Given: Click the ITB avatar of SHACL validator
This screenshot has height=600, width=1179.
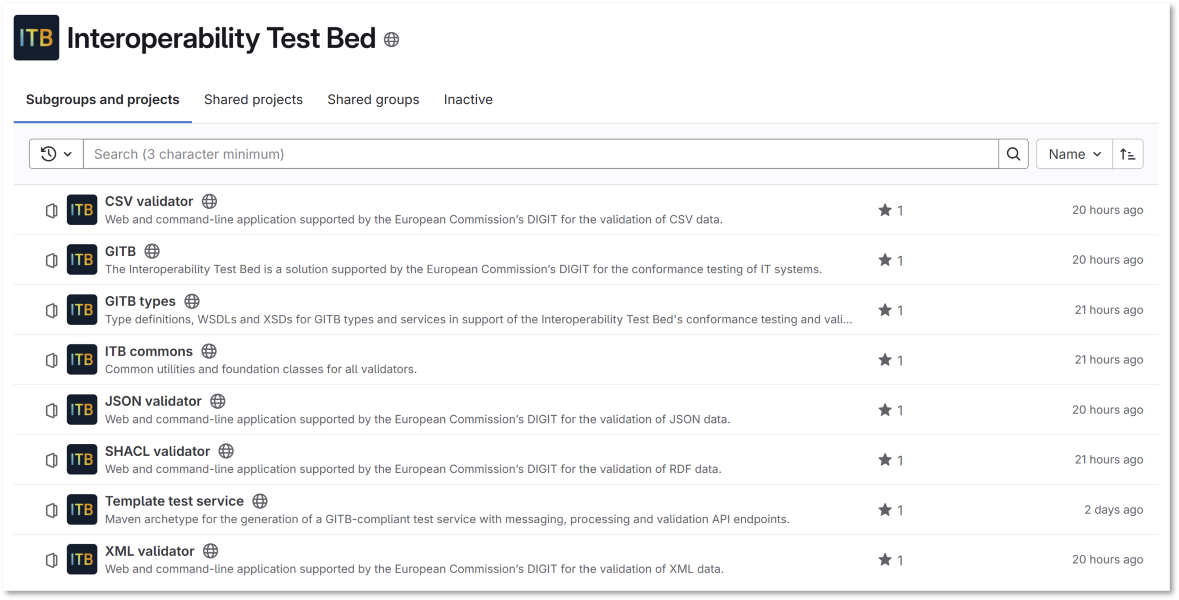Looking at the screenshot, I should point(82,460).
